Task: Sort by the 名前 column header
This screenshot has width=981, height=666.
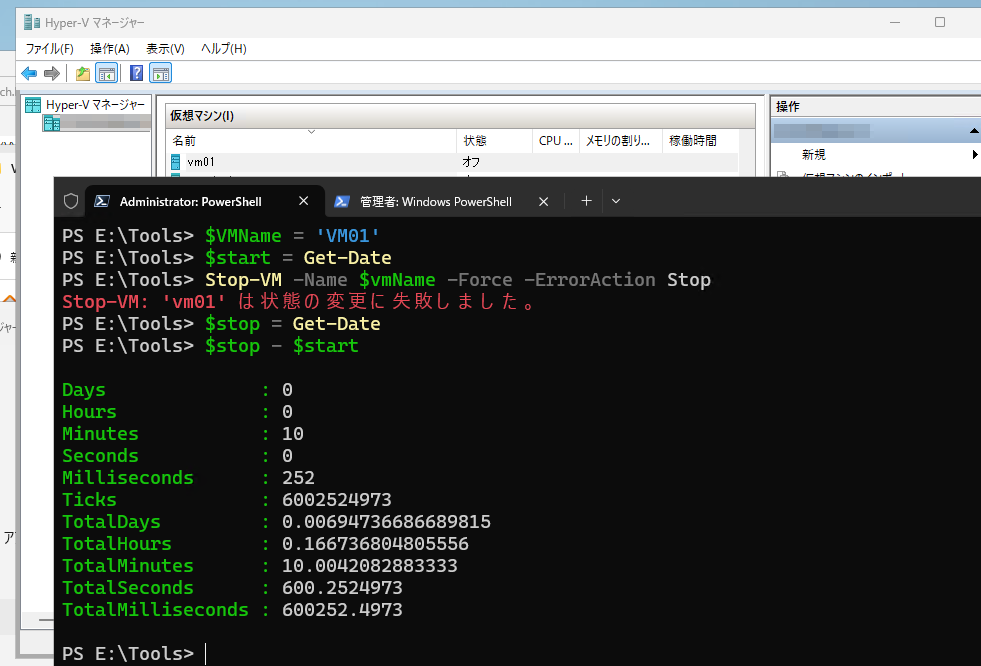Action: (311, 141)
